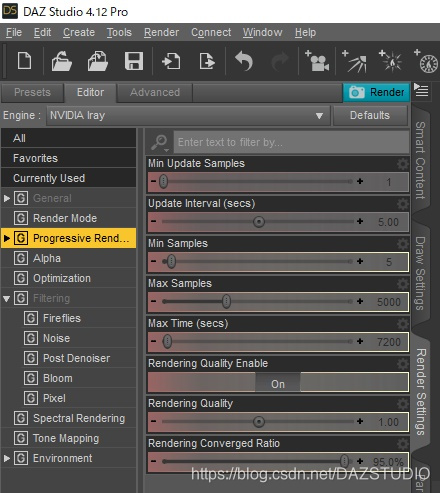Open the Help menu
Screen dimensions: 440x493
point(305,32)
